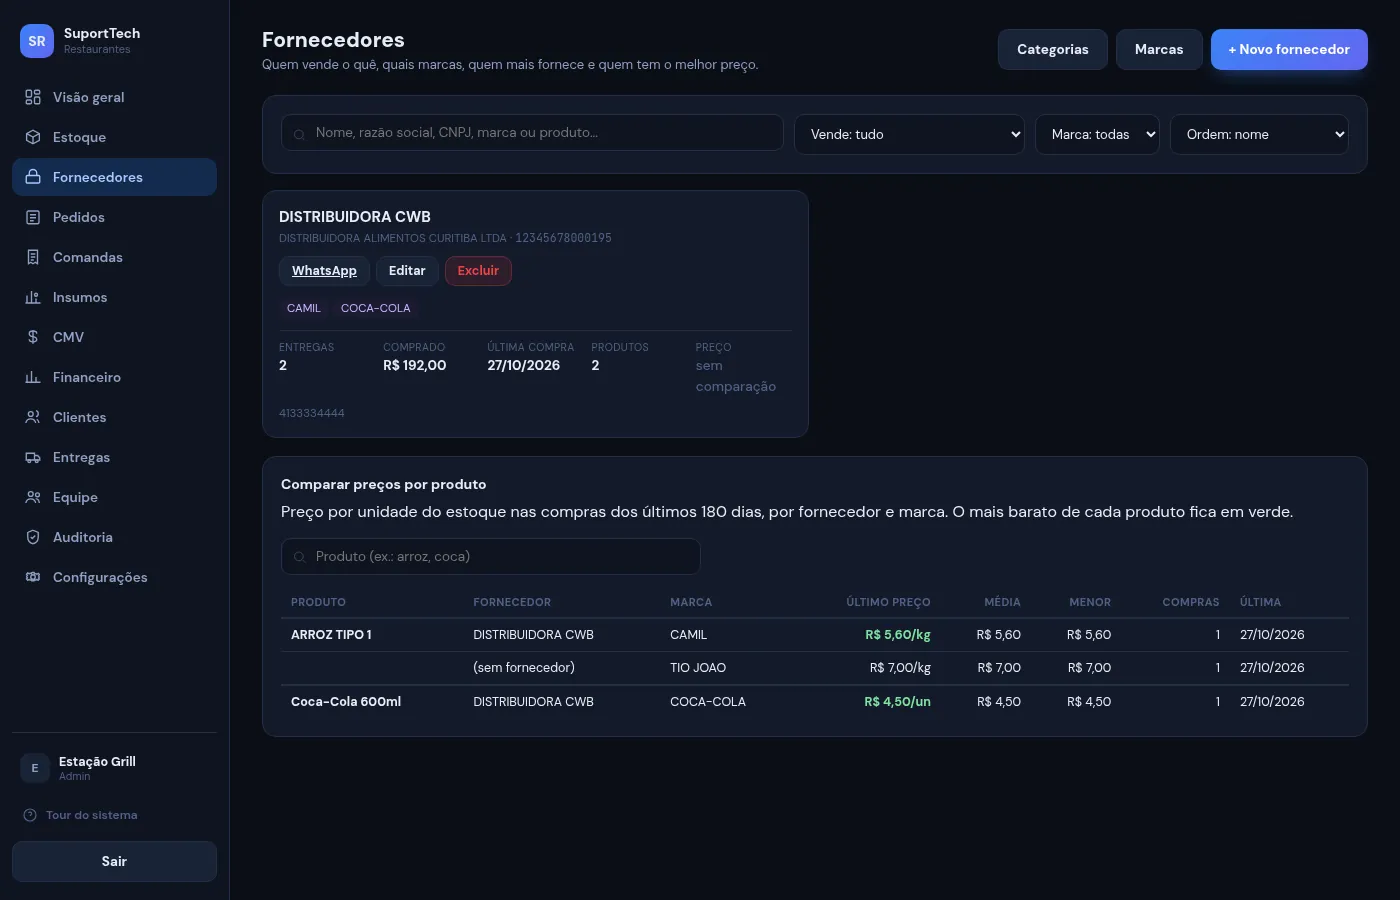Open the Pedidos section label
1400x900 pixels.
[x=79, y=217]
